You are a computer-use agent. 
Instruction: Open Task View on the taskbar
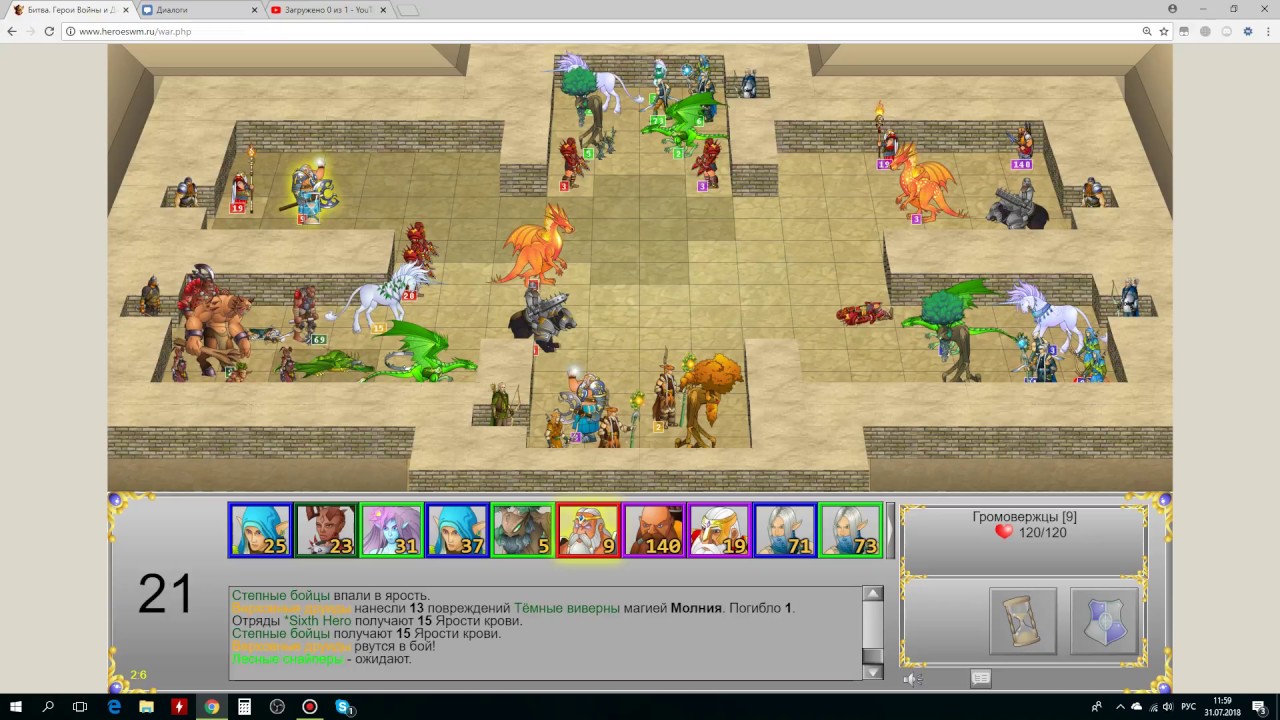tap(80, 707)
